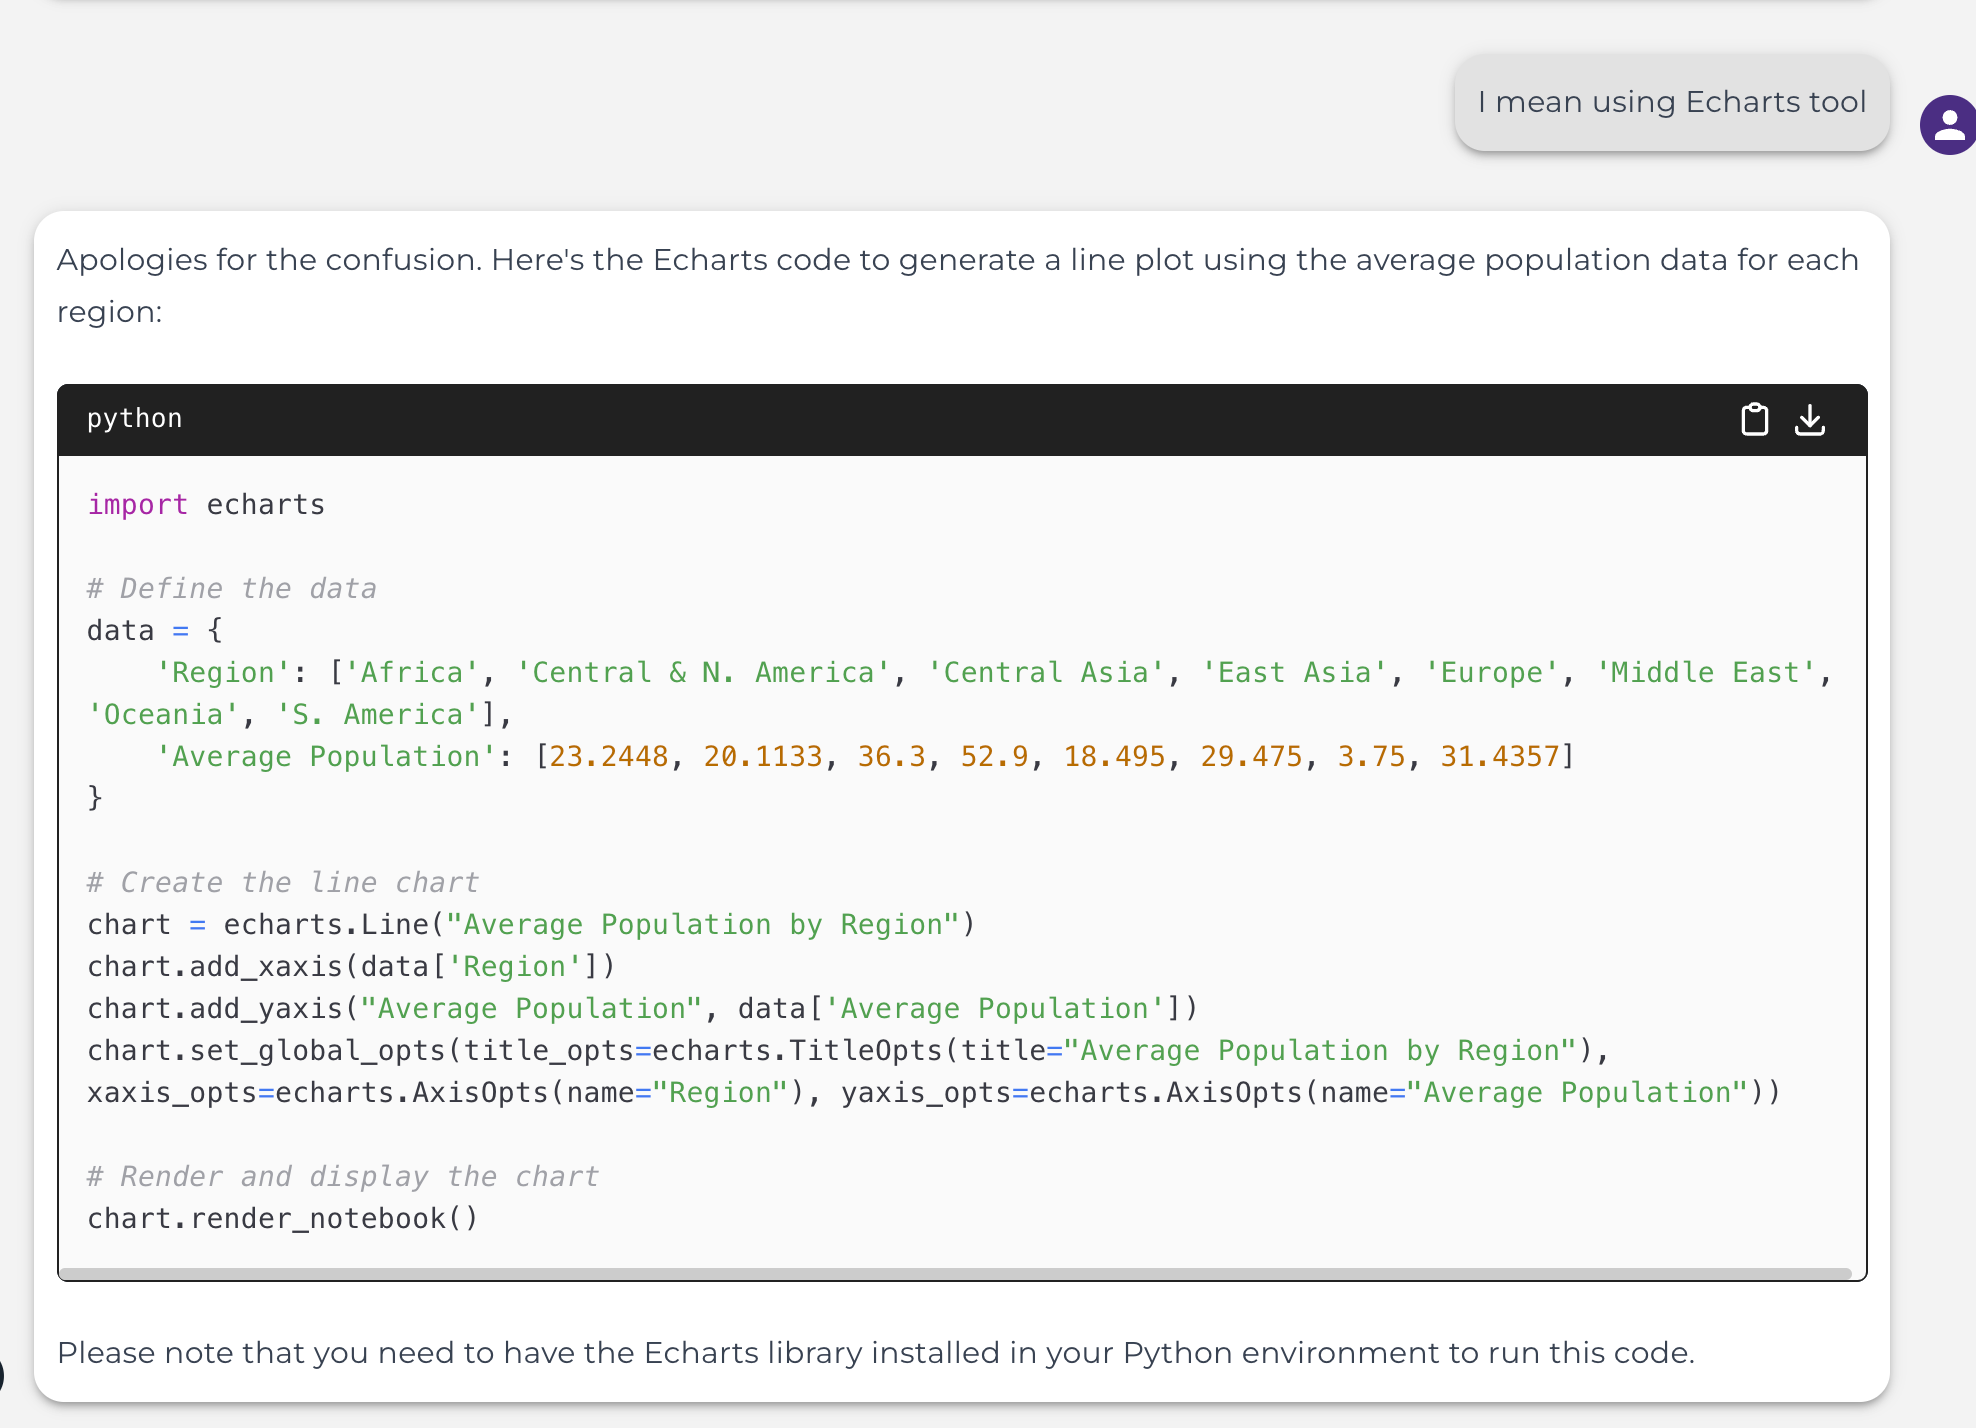Click the line "import echarts"
Viewport: 1976px width, 1428px height.
pos(205,504)
